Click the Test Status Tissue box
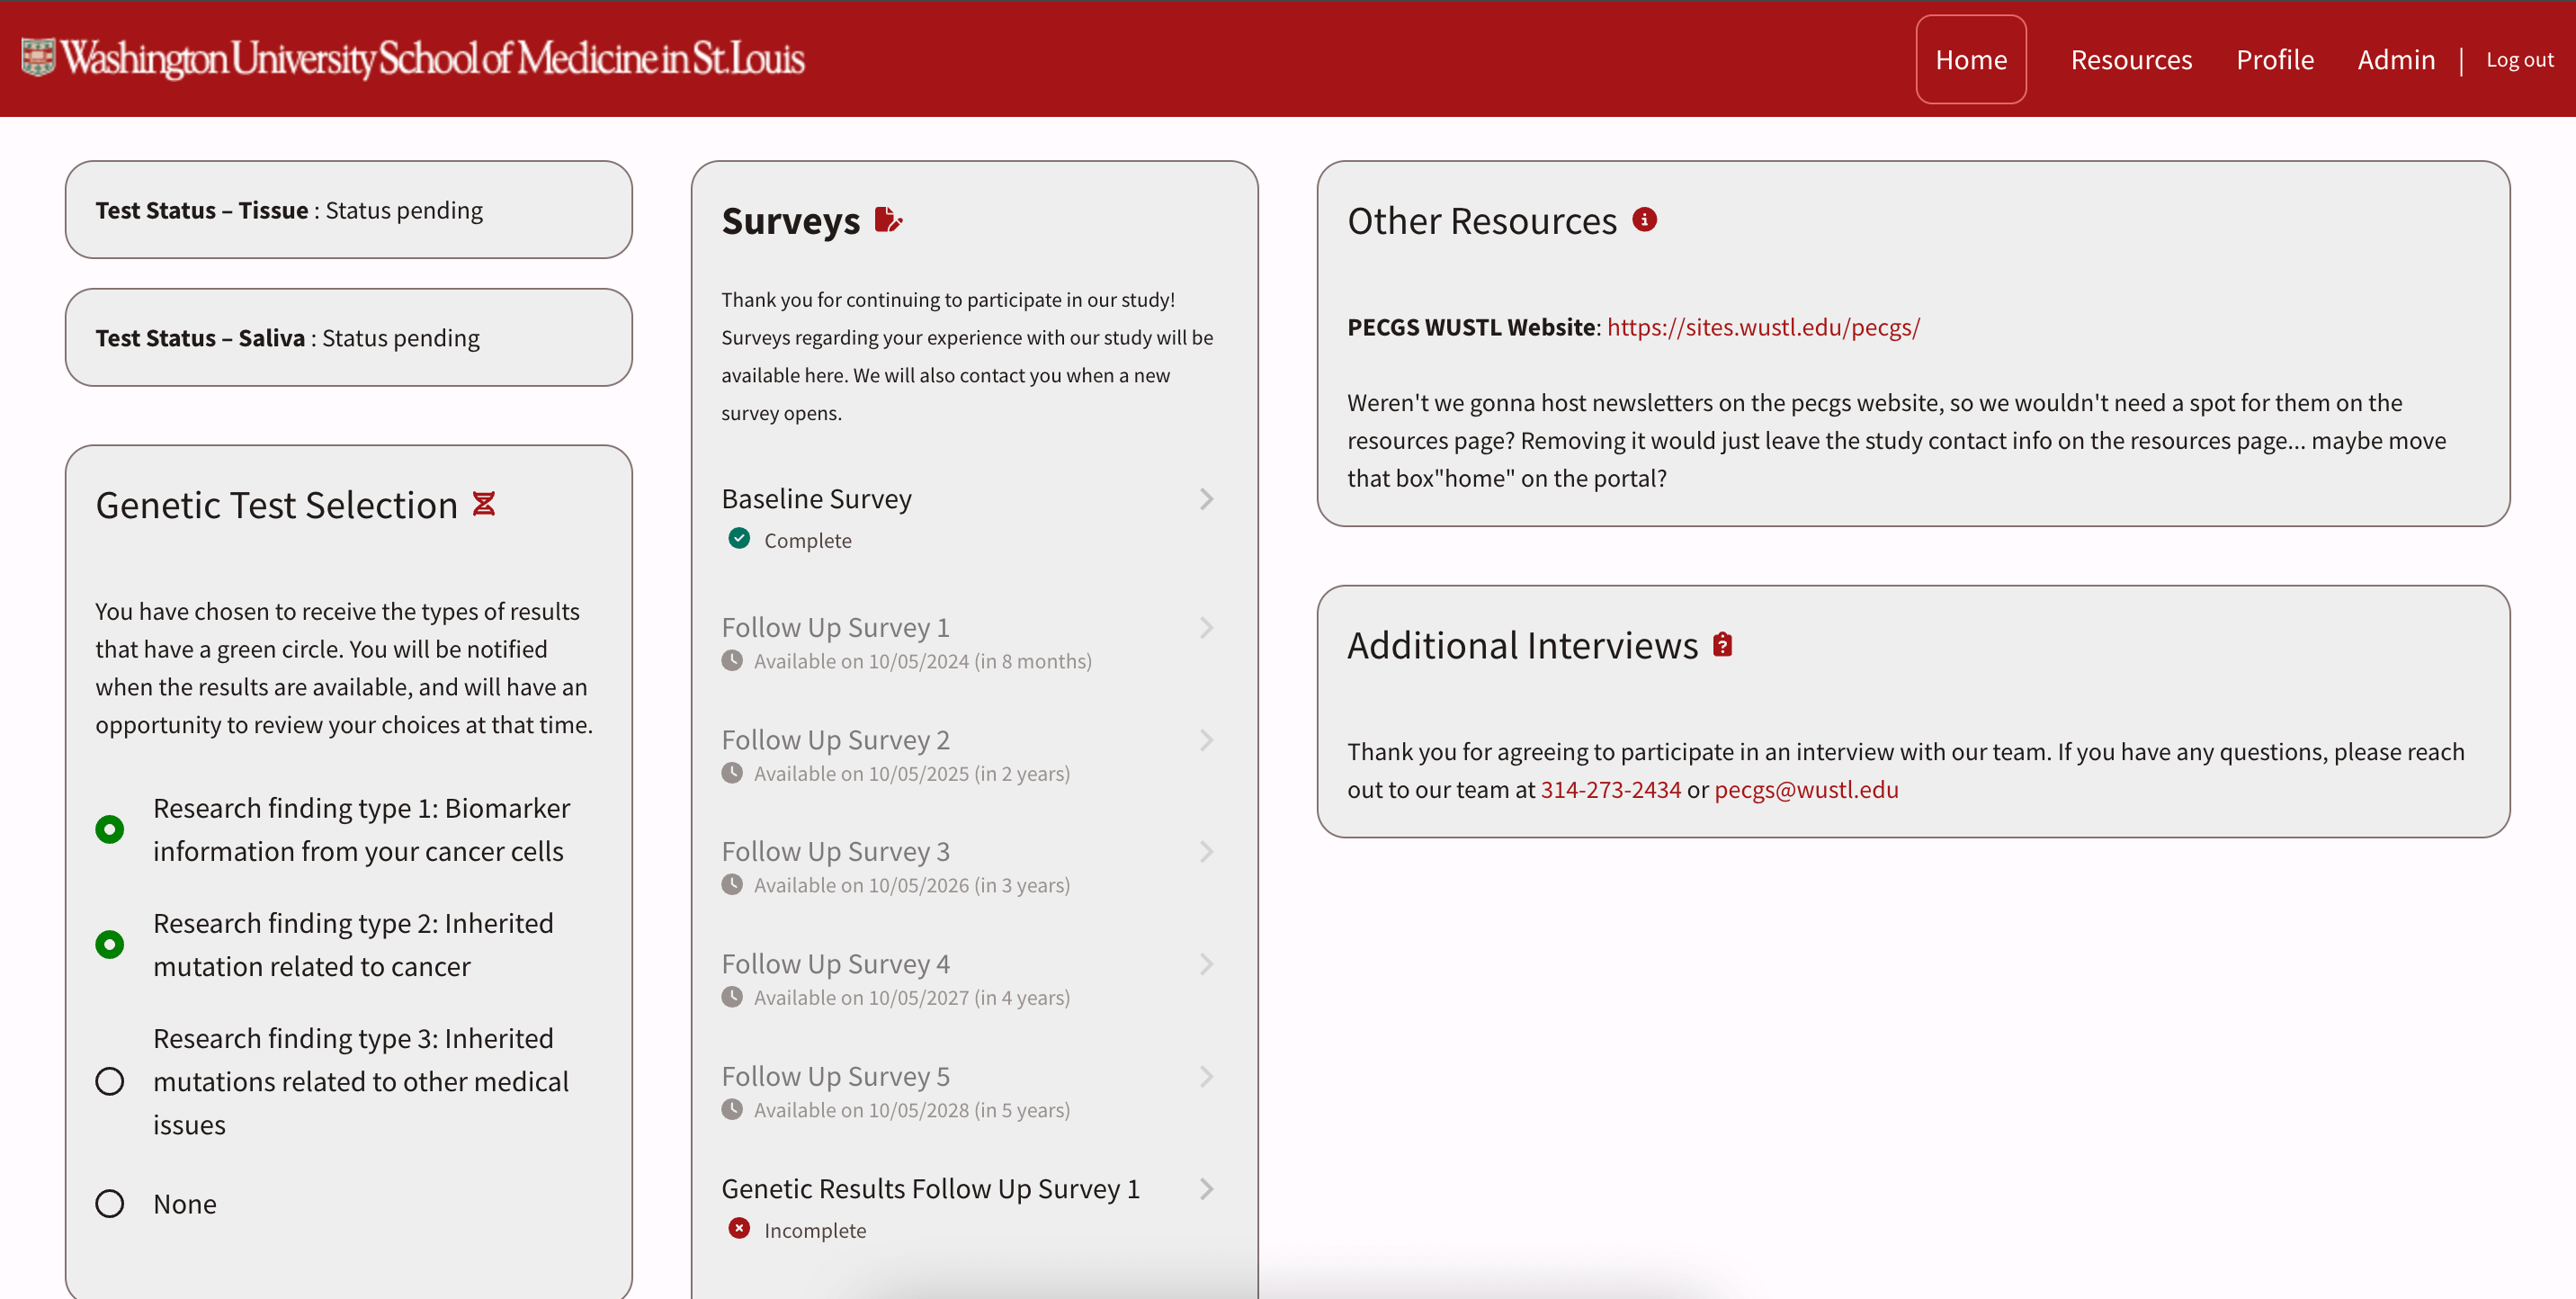This screenshot has width=2576, height=1299. pyautogui.click(x=348, y=210)
